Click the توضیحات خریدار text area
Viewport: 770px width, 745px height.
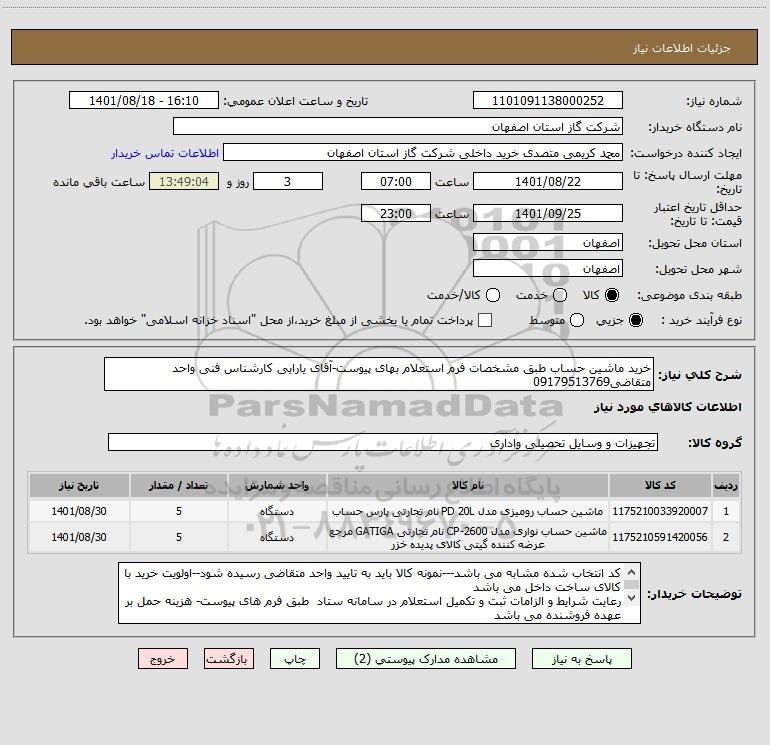[x=379, y=593]
